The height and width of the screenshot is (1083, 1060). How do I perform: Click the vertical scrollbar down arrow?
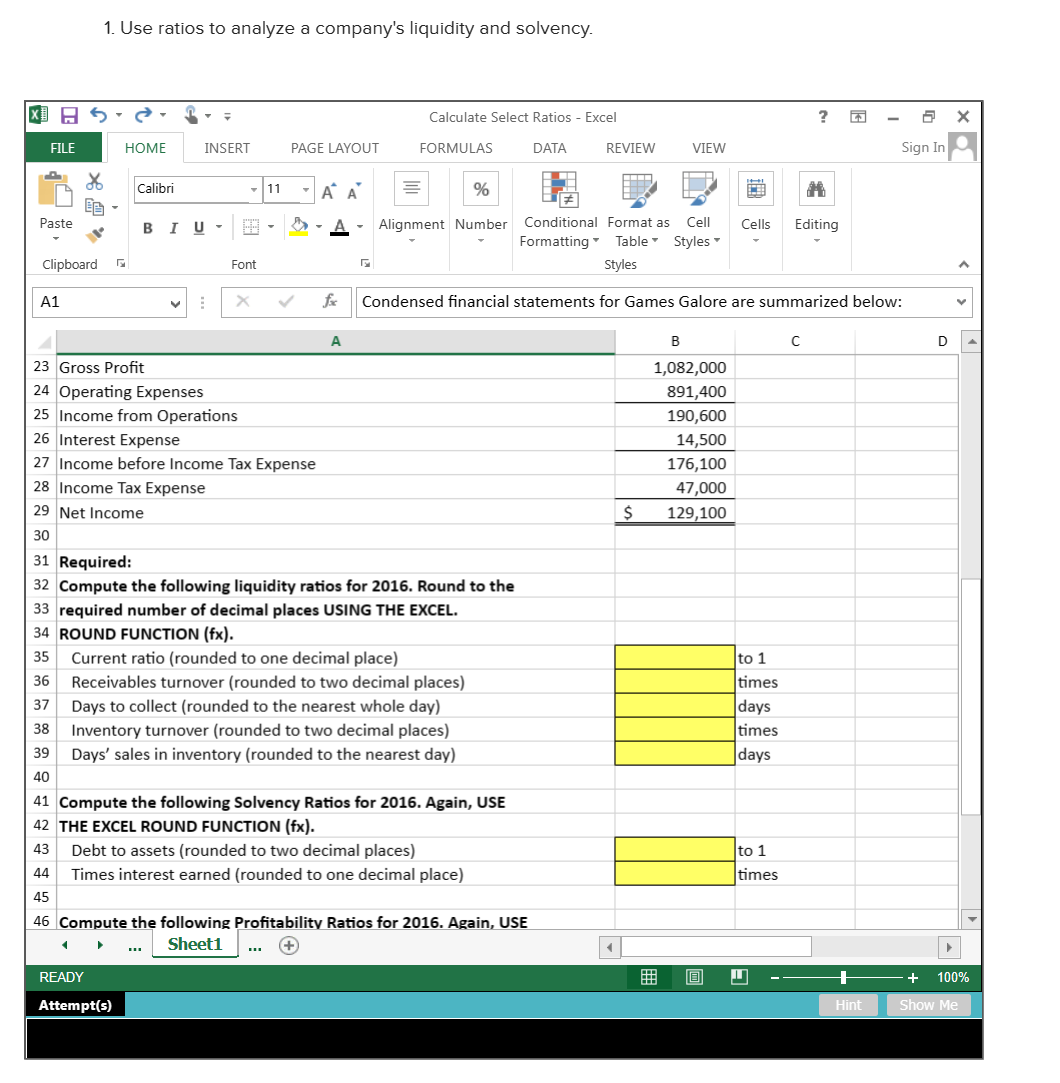pyautogui.click(x=972, y=919)
